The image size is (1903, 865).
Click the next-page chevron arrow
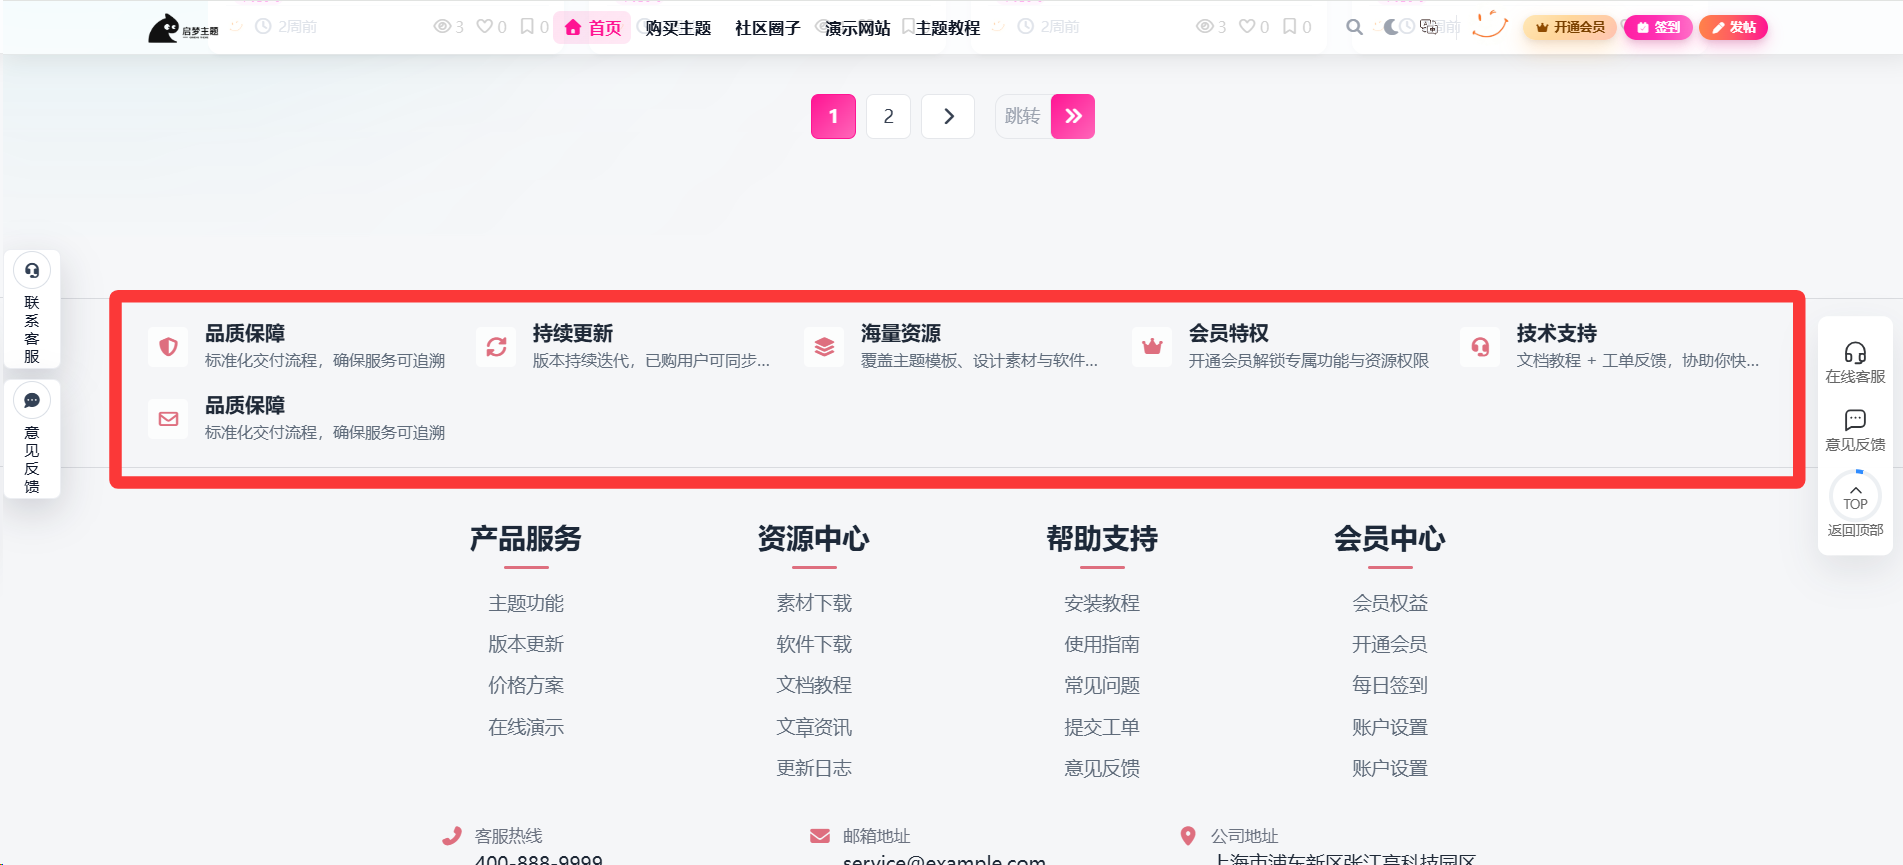(x=949, y=116)
